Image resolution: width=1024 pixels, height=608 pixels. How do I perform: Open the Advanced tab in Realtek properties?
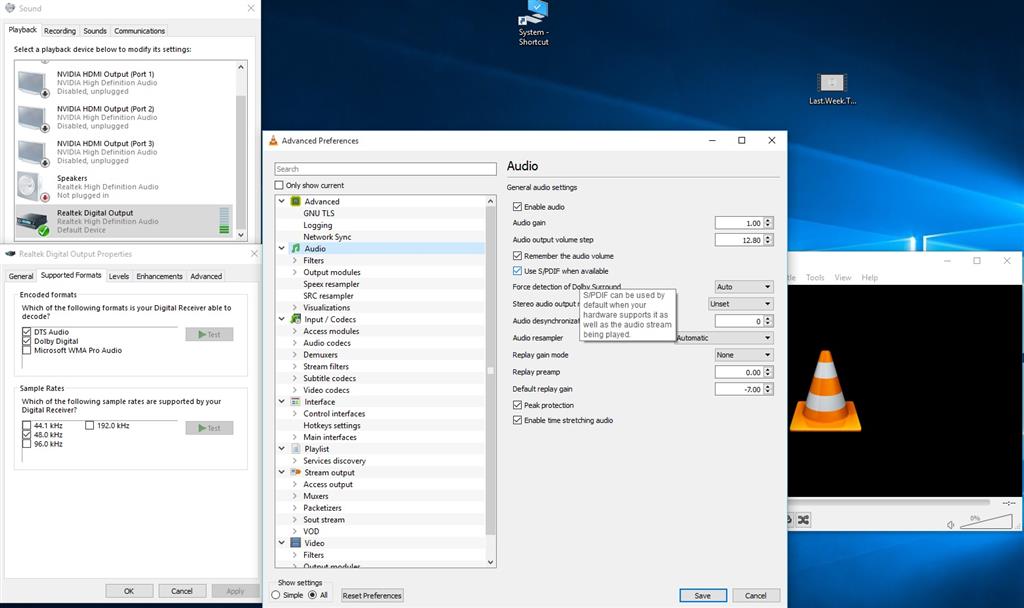206,276
